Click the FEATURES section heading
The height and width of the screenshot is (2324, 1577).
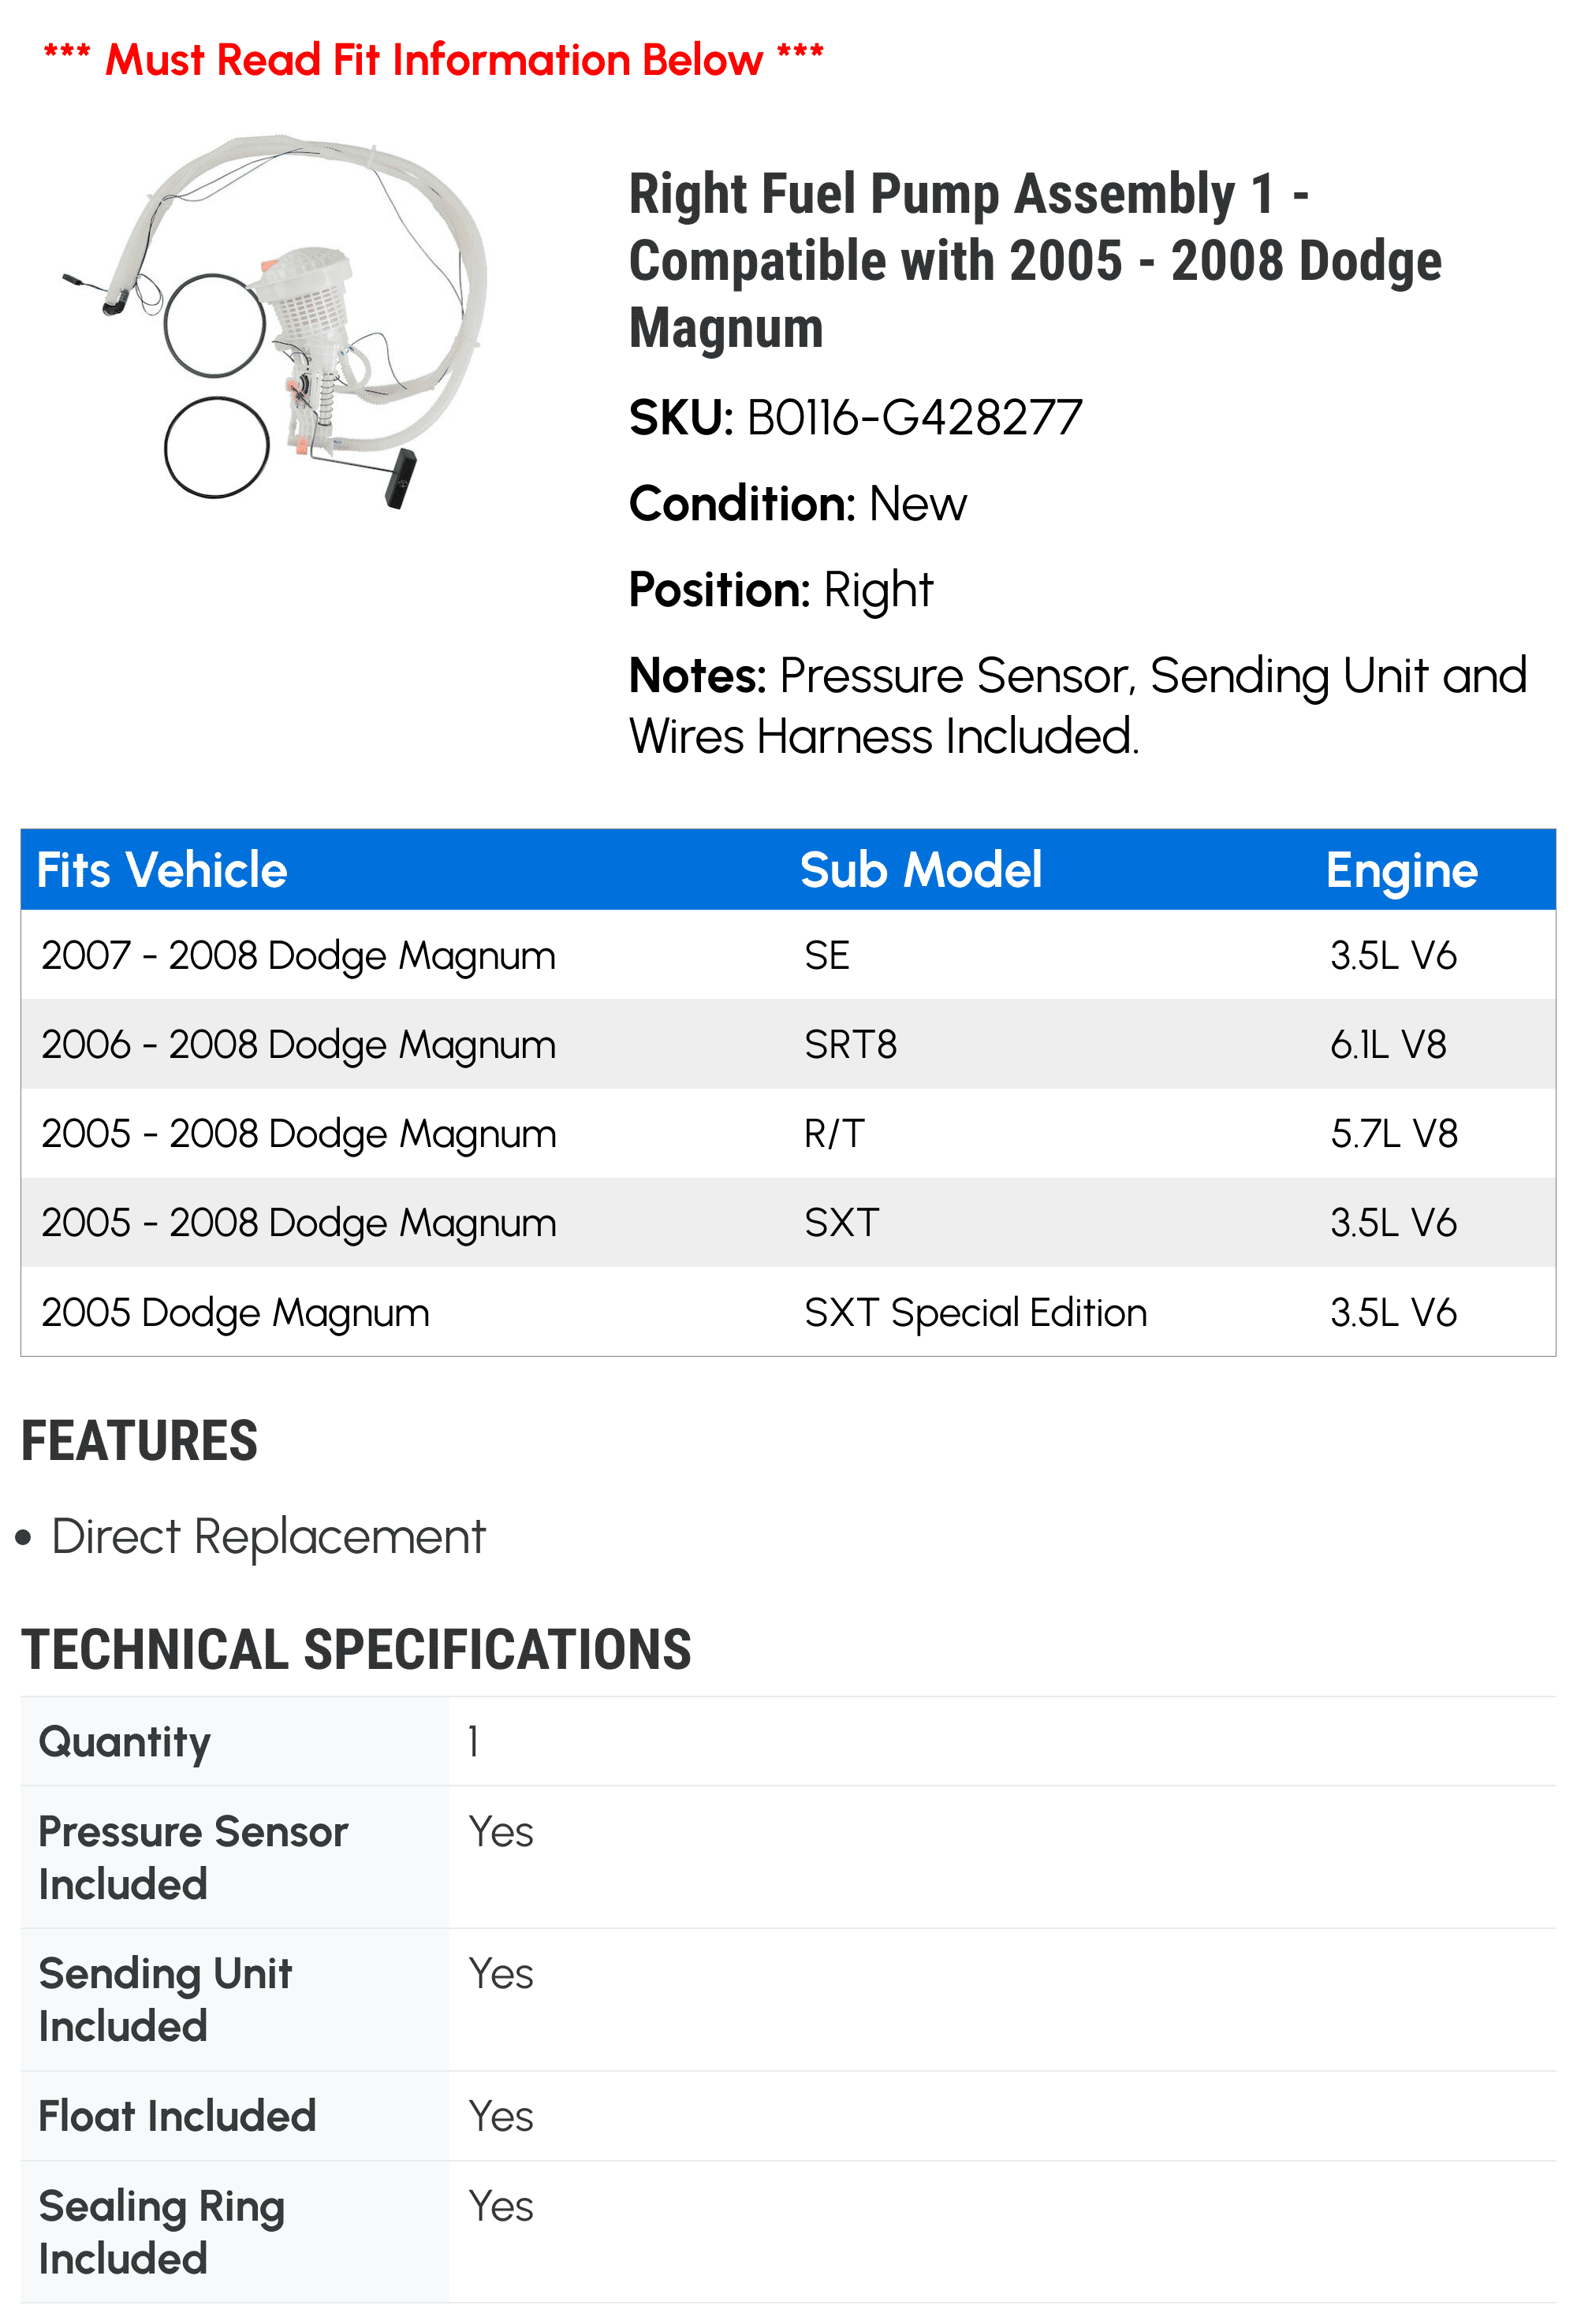pos(140,1441)
